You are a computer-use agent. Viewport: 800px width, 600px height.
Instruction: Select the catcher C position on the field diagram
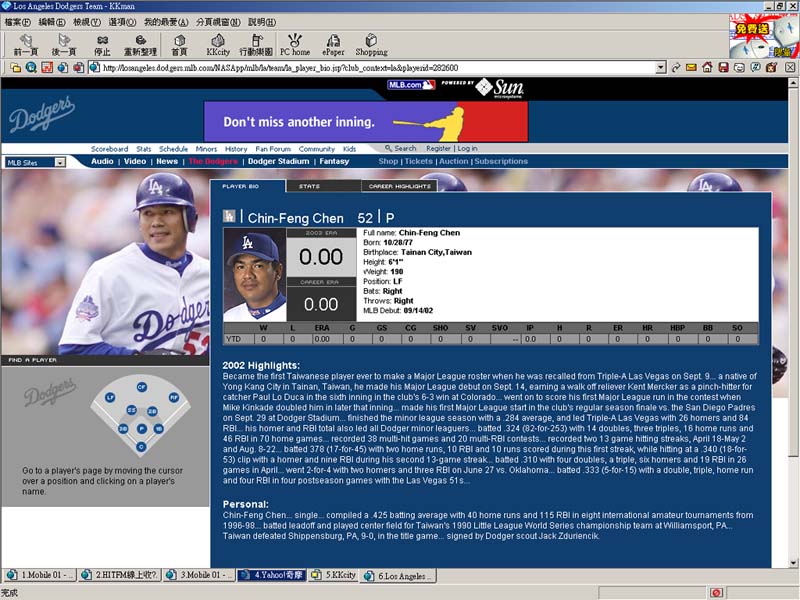(141, 447)
